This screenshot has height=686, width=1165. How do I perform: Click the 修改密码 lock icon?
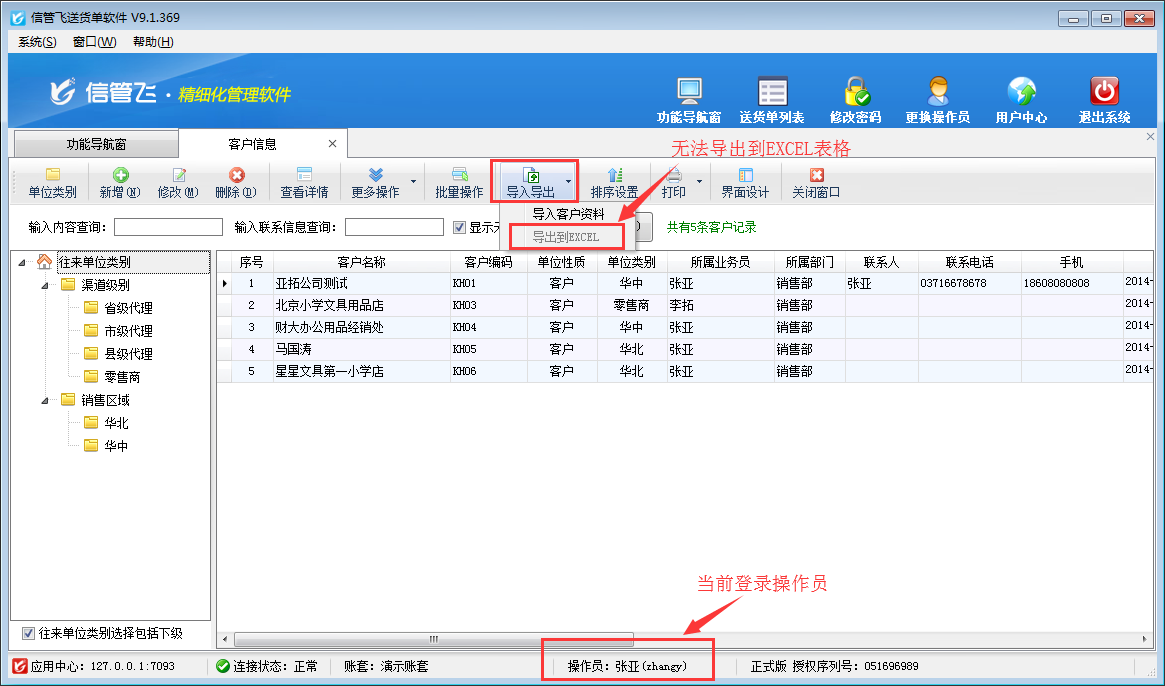click(x=855, y=92)
